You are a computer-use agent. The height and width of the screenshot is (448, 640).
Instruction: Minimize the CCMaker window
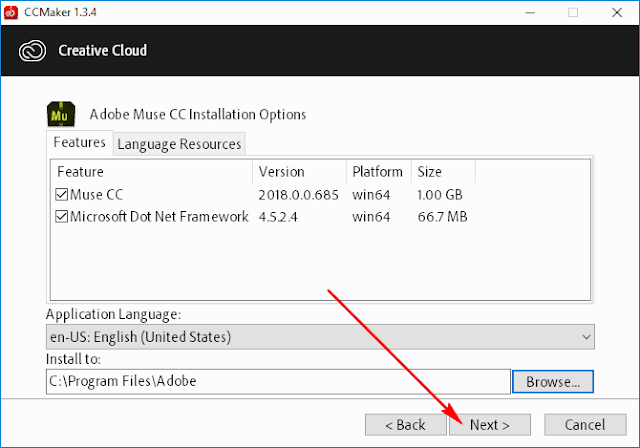click(x=530, y=13)
